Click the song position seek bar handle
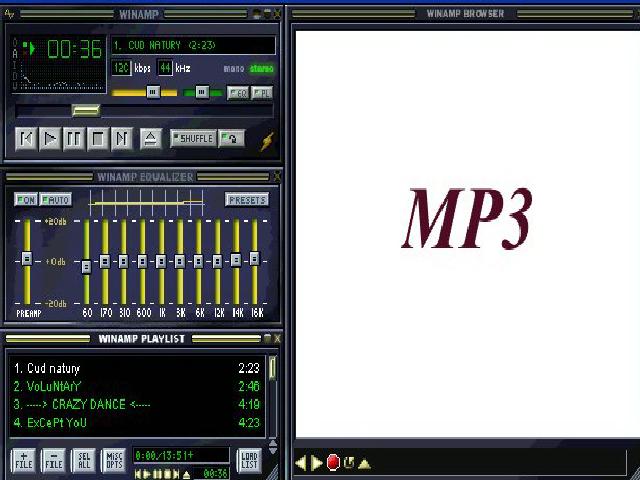 86,110
